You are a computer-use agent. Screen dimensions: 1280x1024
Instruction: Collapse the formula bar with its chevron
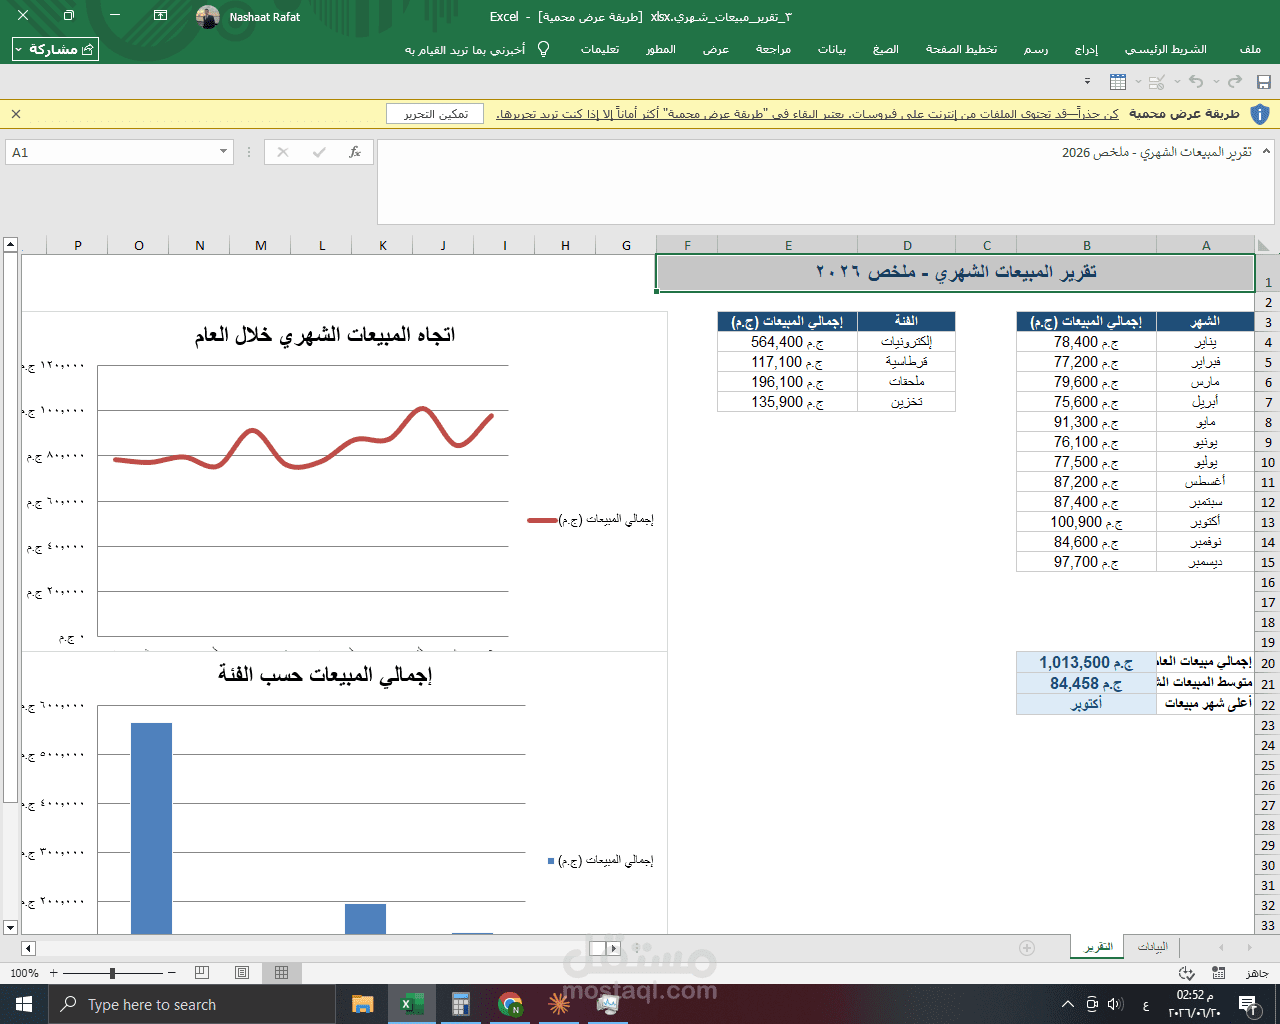1266,151
